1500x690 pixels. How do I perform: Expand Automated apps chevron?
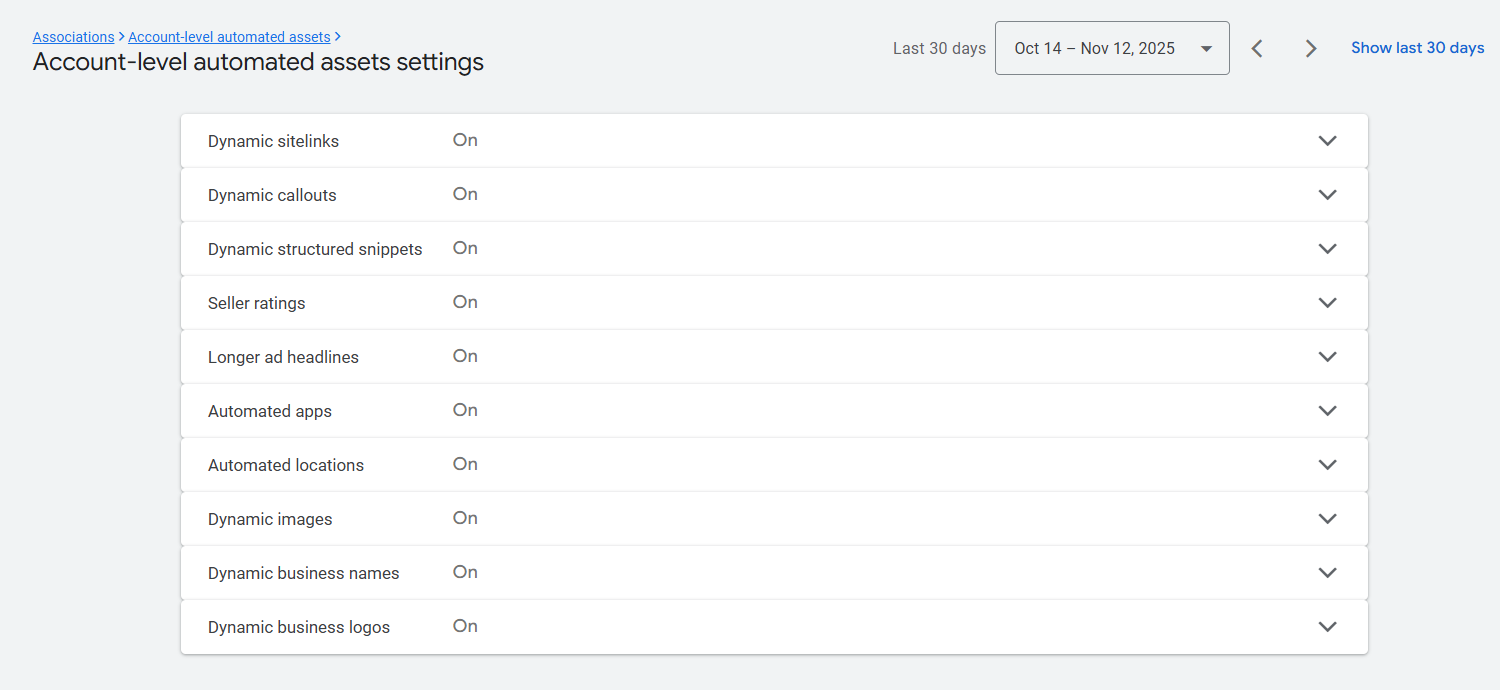(x=1327, y=411)
